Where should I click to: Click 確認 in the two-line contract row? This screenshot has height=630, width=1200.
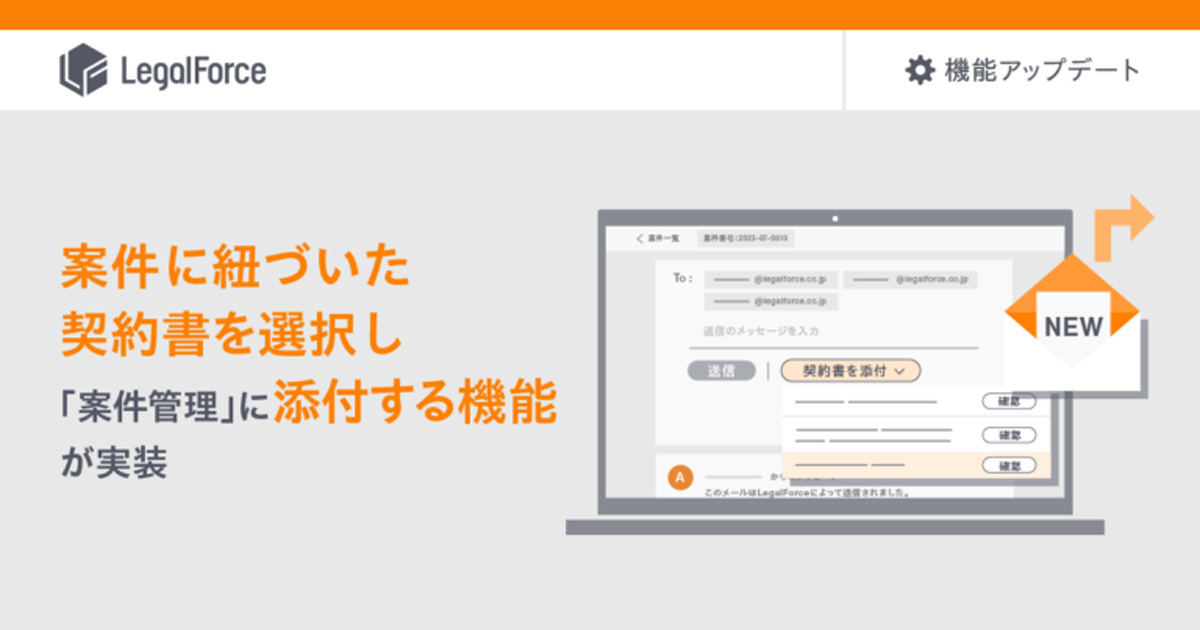pyautogui.click(x=1009, y=435)
